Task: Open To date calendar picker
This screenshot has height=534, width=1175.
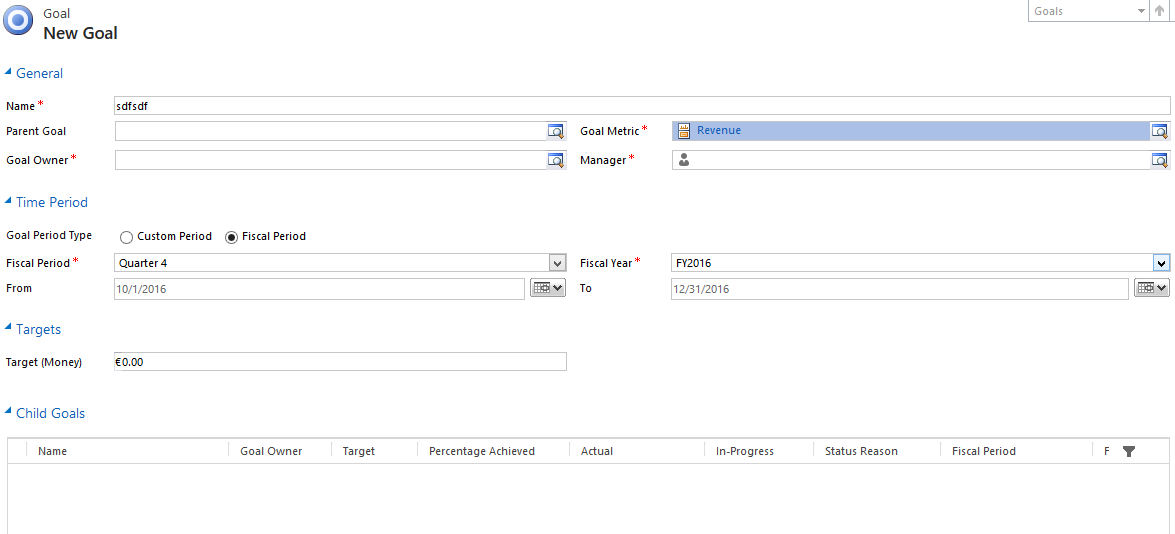Action: 1152,288
